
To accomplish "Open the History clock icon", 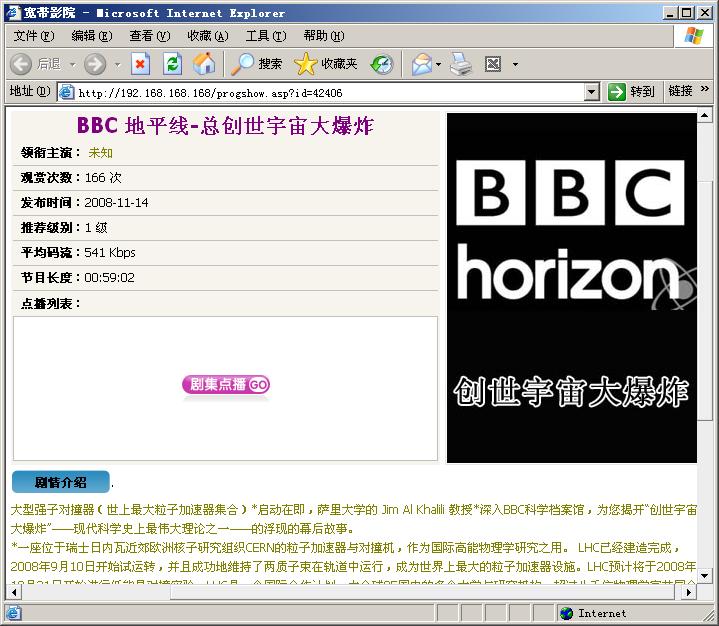I will tap(382, 64).
